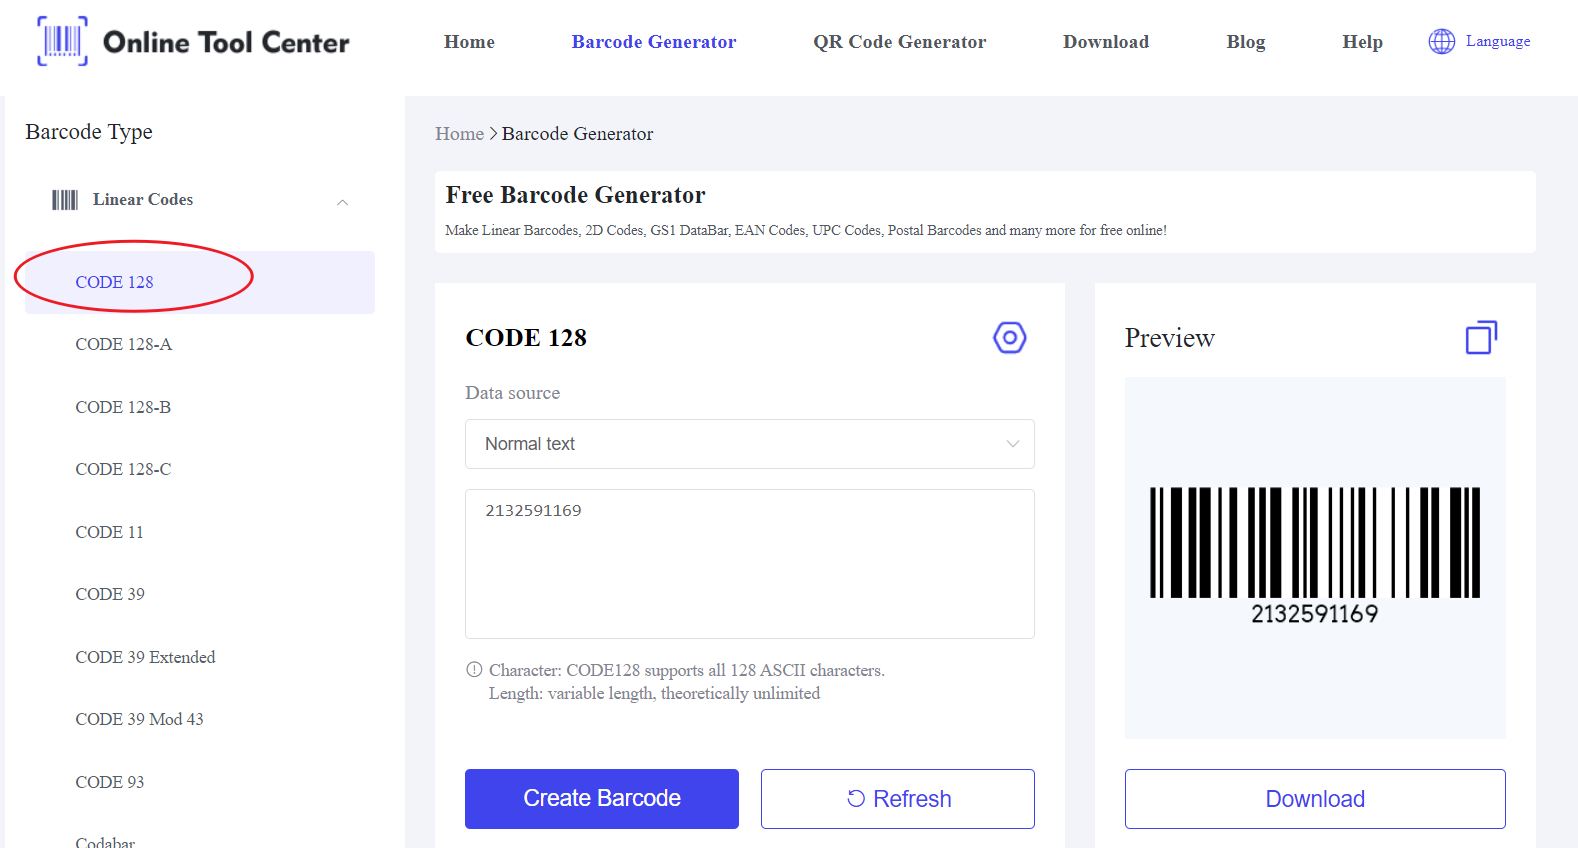Click the Online Tool Center logo icon
Image resolution: width=1578 pixels, height=848 pixels.
pyautogui.click(x=62, y=41)
